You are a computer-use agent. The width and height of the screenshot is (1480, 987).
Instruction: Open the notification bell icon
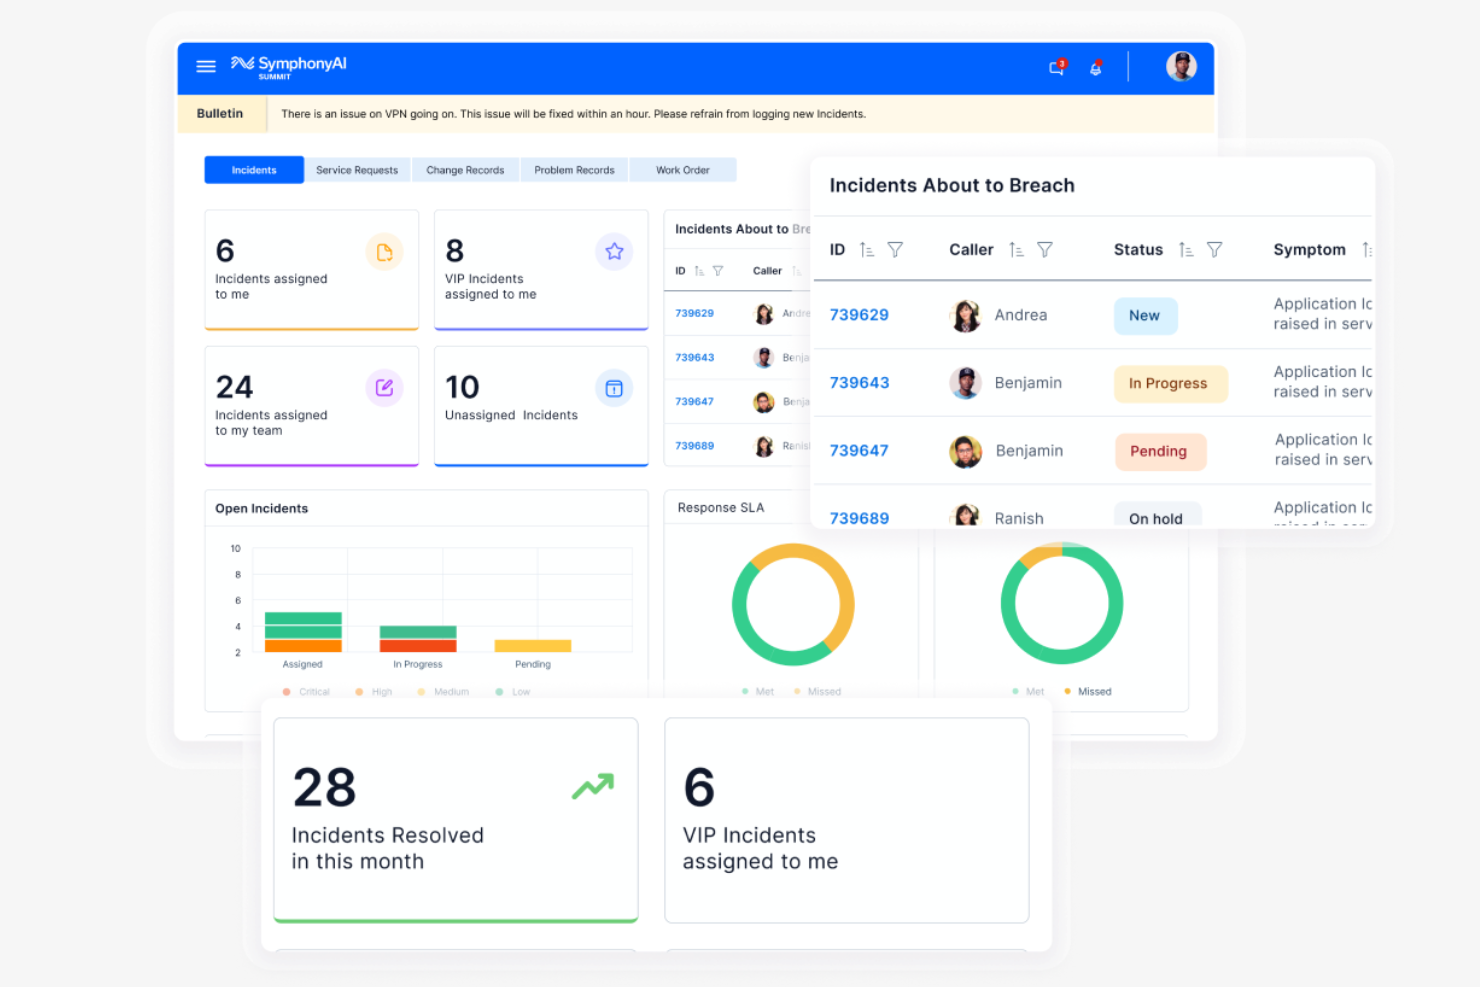tap(1096, 67)
